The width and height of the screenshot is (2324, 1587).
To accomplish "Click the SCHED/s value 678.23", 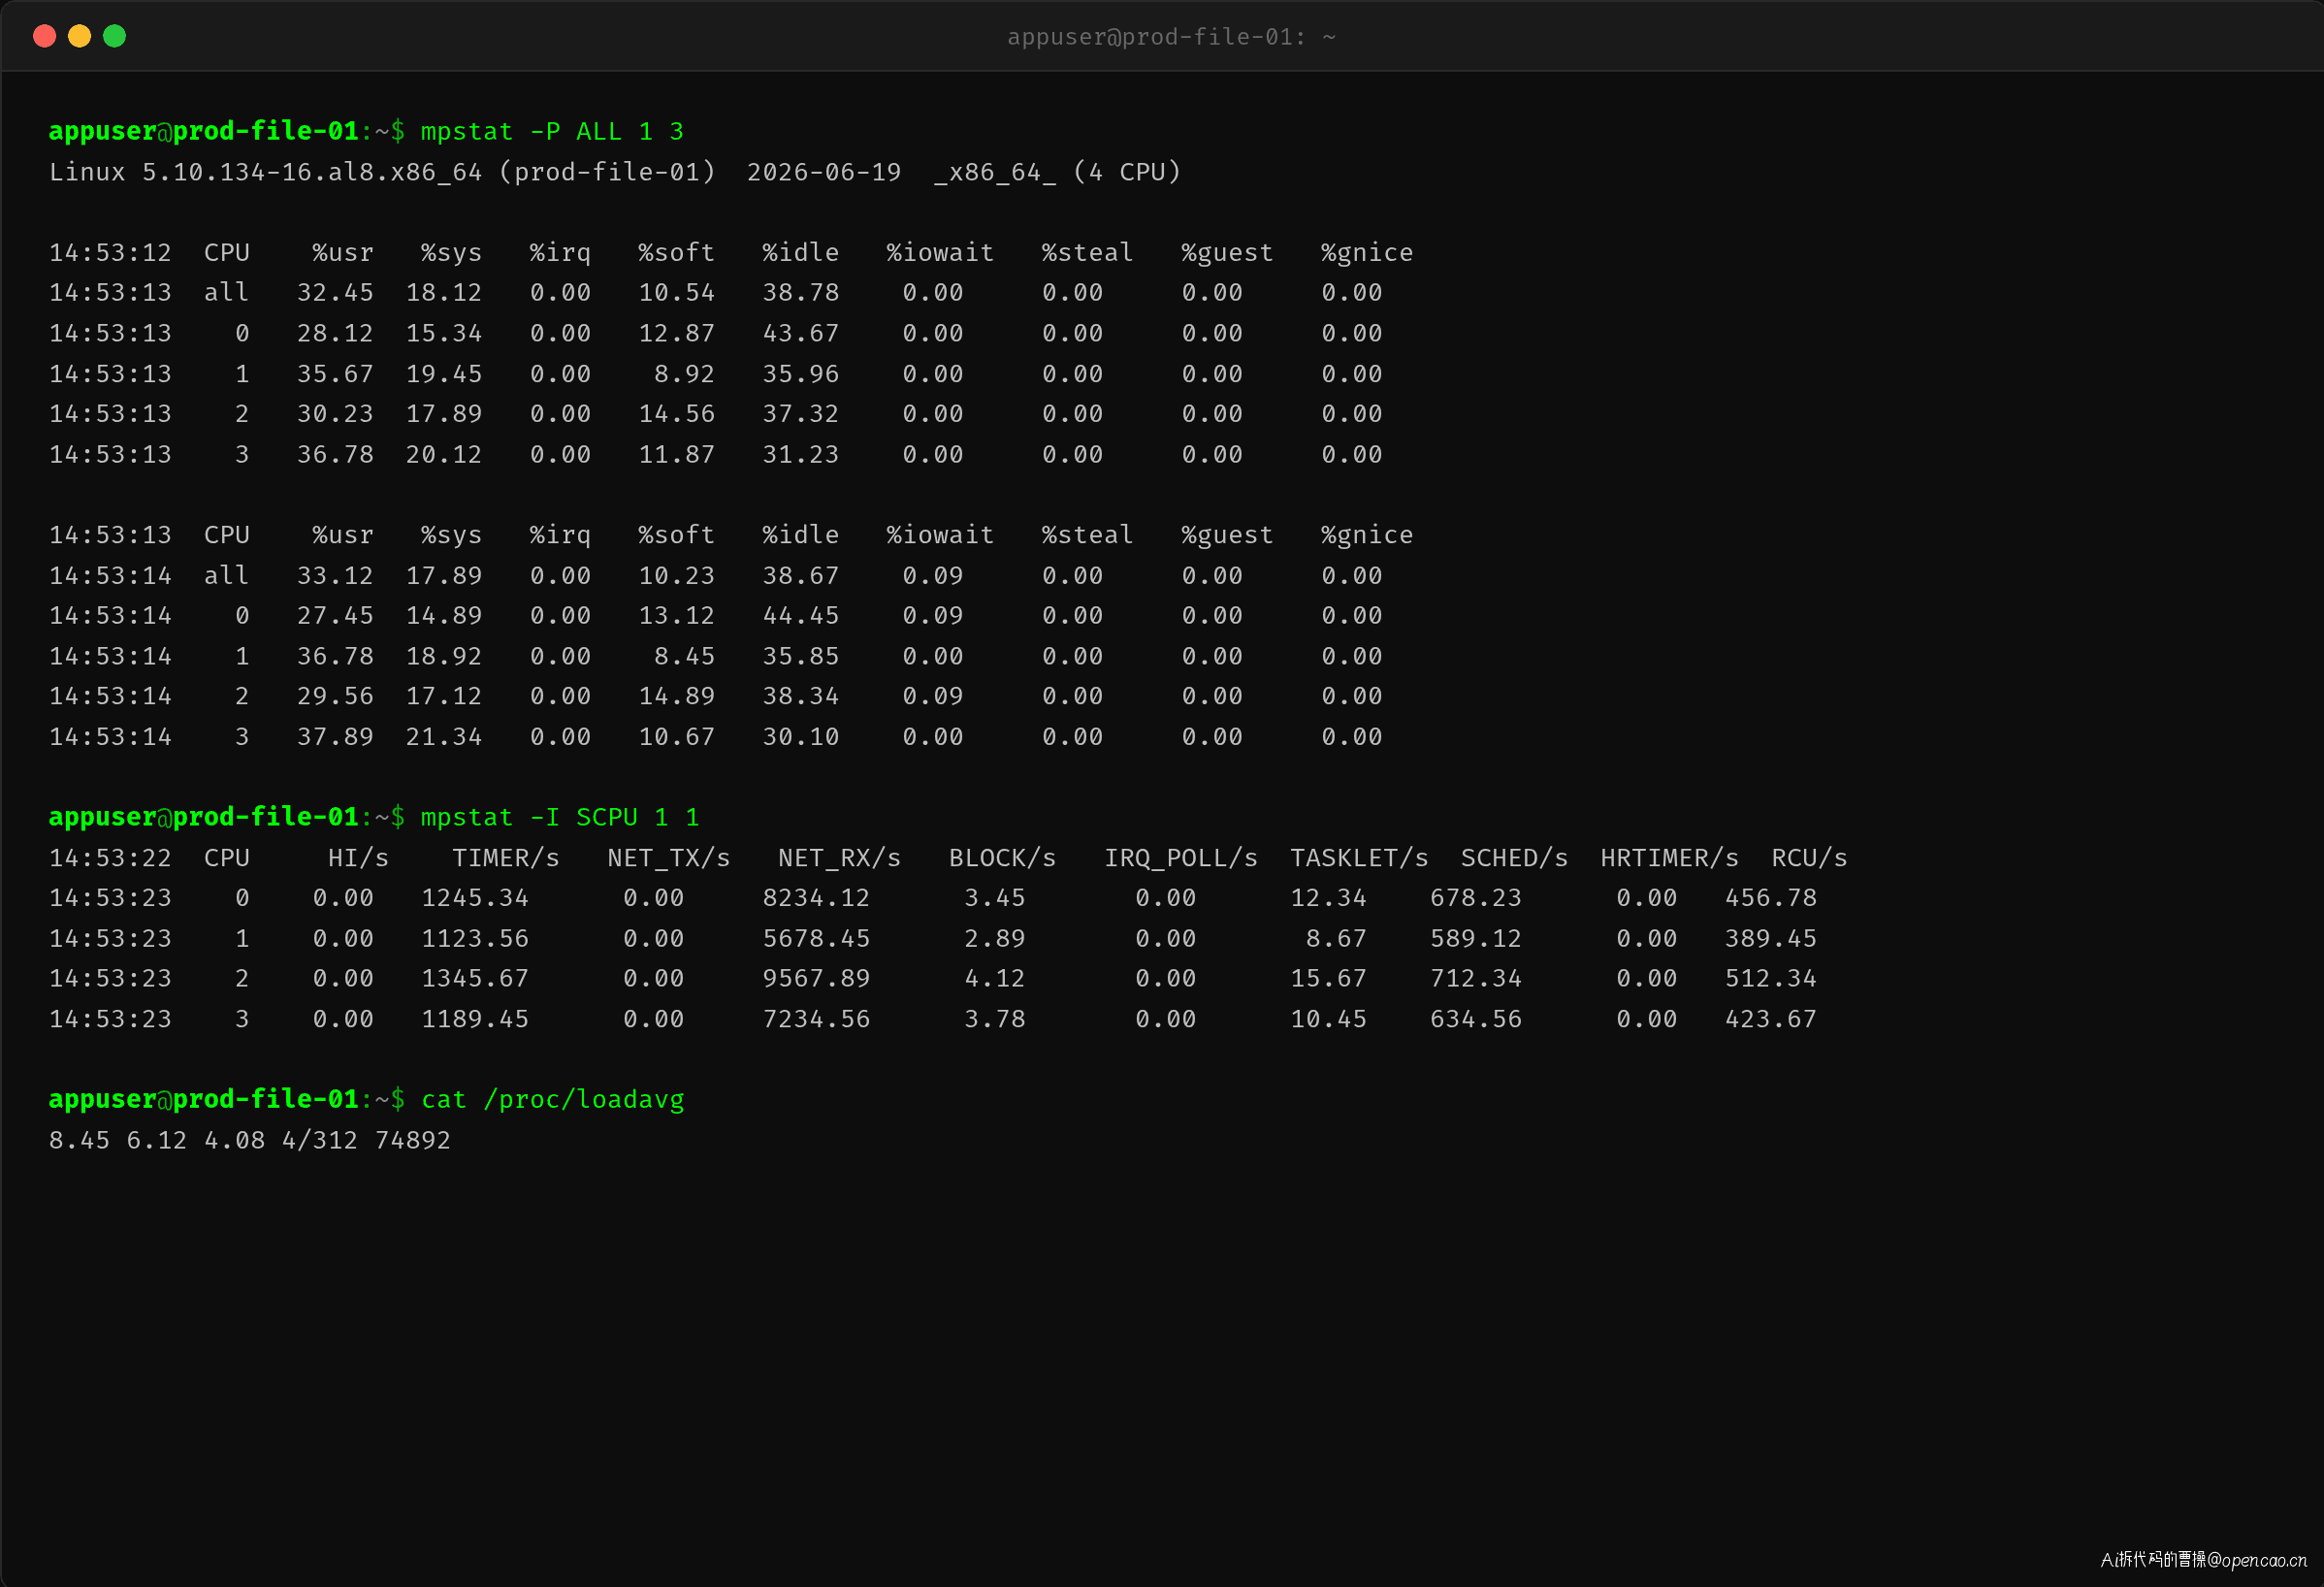I will click(1476, 898).
